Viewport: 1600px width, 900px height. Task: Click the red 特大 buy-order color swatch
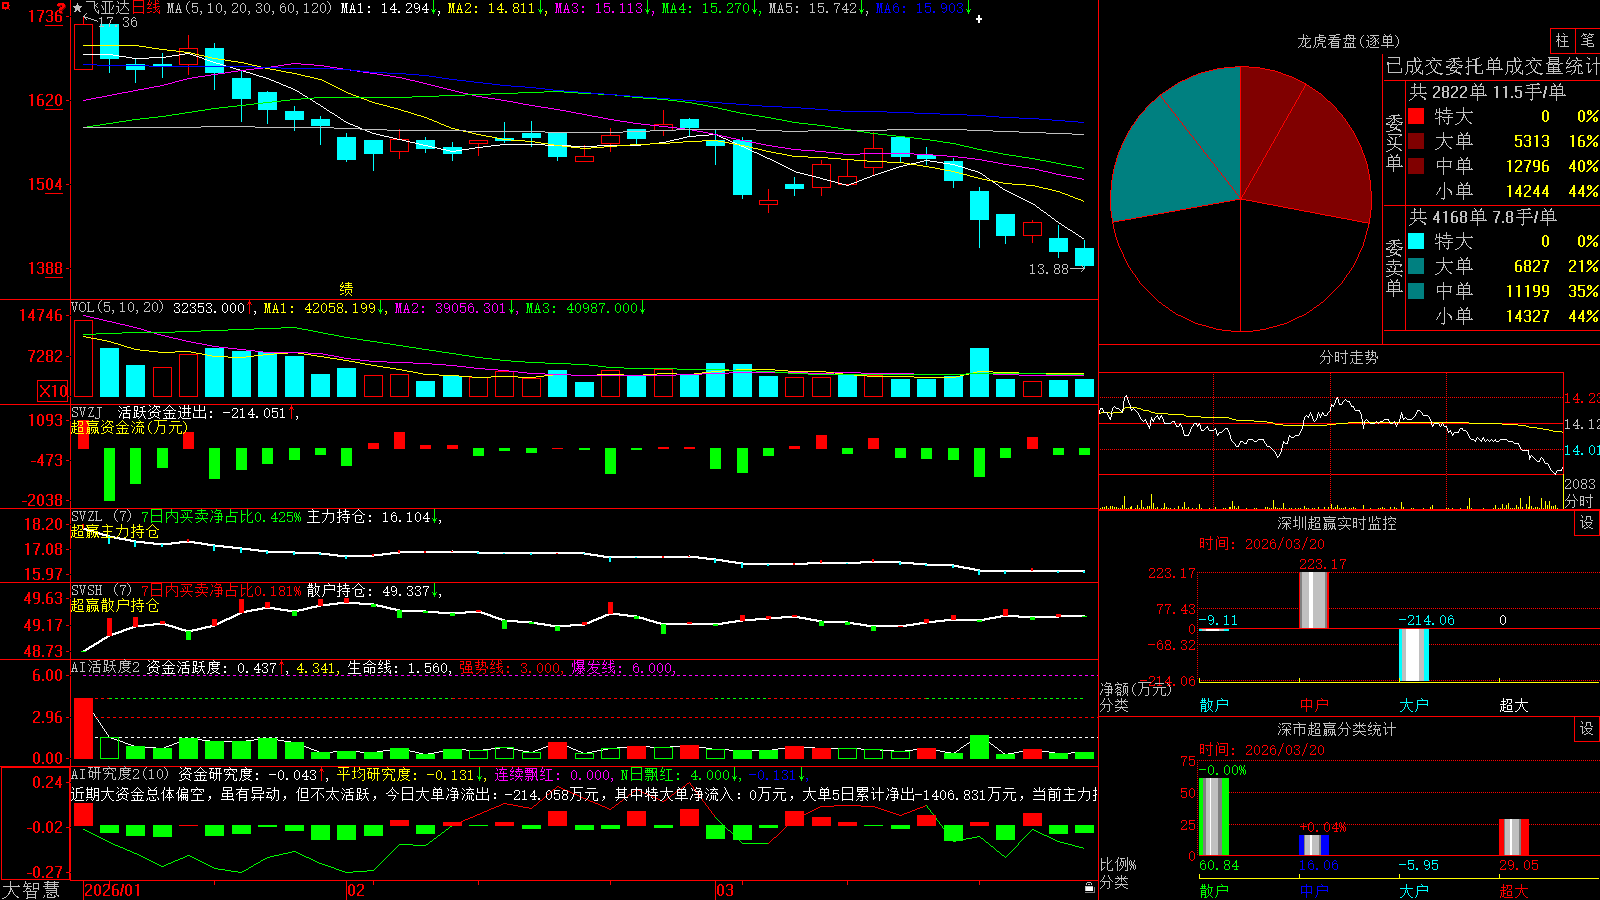click(x=1416, y=116)
